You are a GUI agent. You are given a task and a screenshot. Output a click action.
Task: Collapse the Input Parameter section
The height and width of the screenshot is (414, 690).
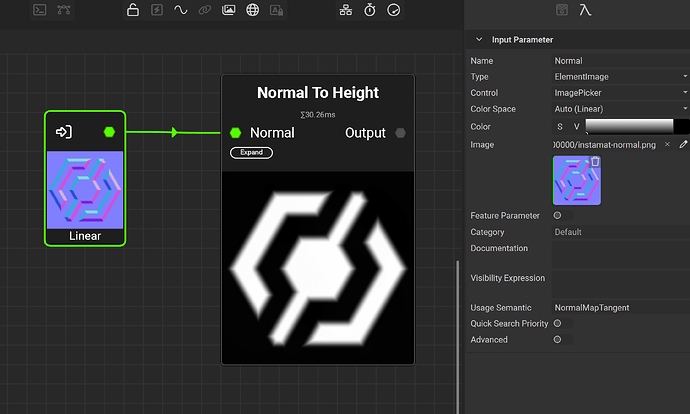(x=480, y=40)
